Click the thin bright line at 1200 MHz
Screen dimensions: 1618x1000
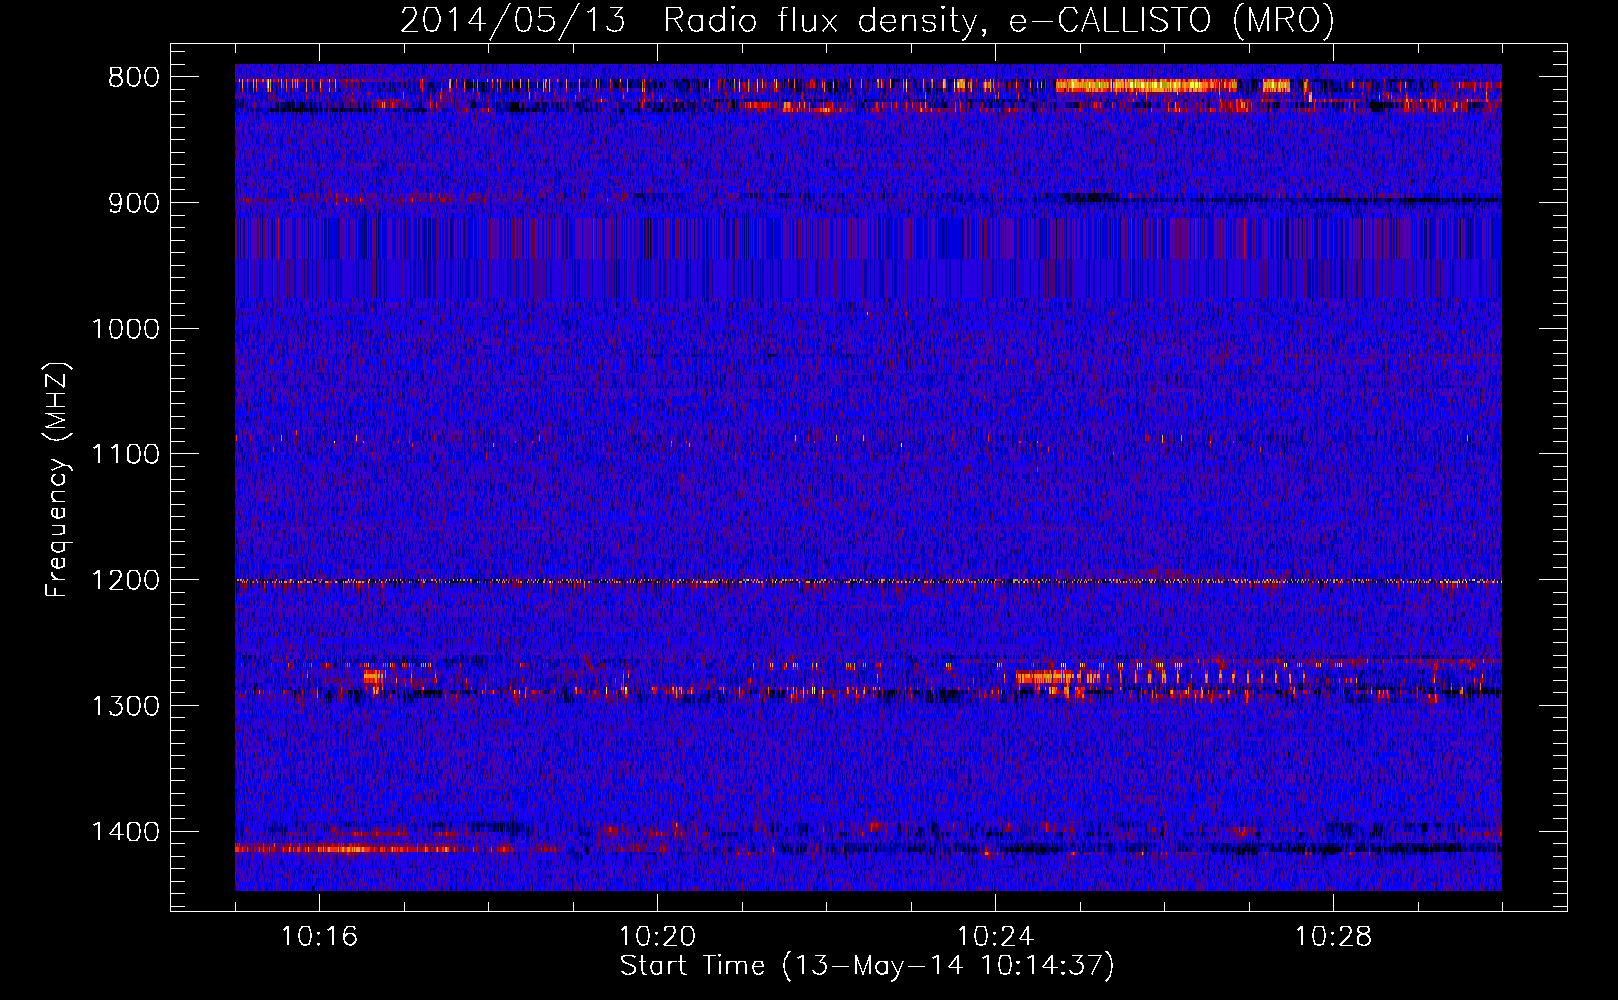(x=868, y=581)
